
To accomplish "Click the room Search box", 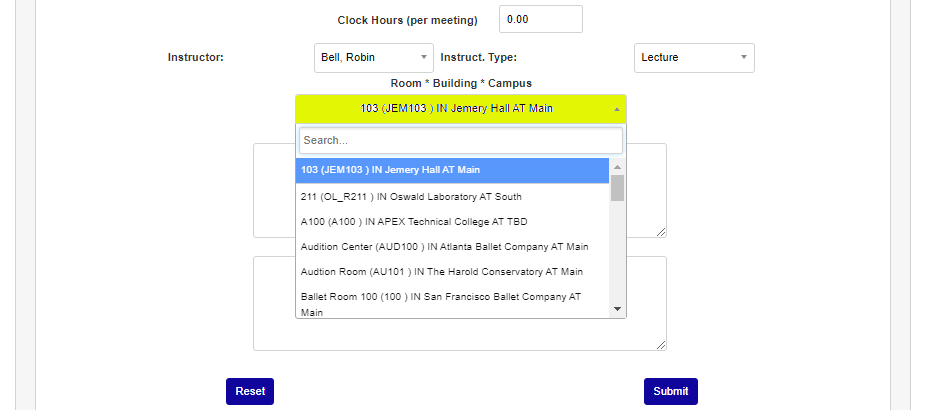I will [460, 141].
